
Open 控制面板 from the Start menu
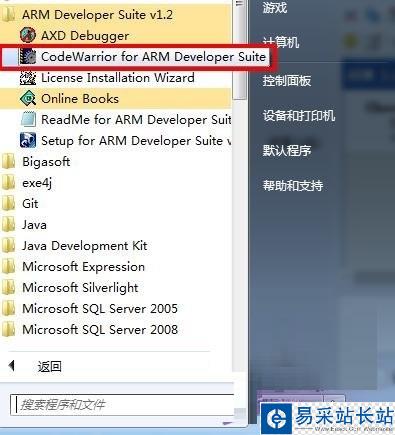coord(287,81)
